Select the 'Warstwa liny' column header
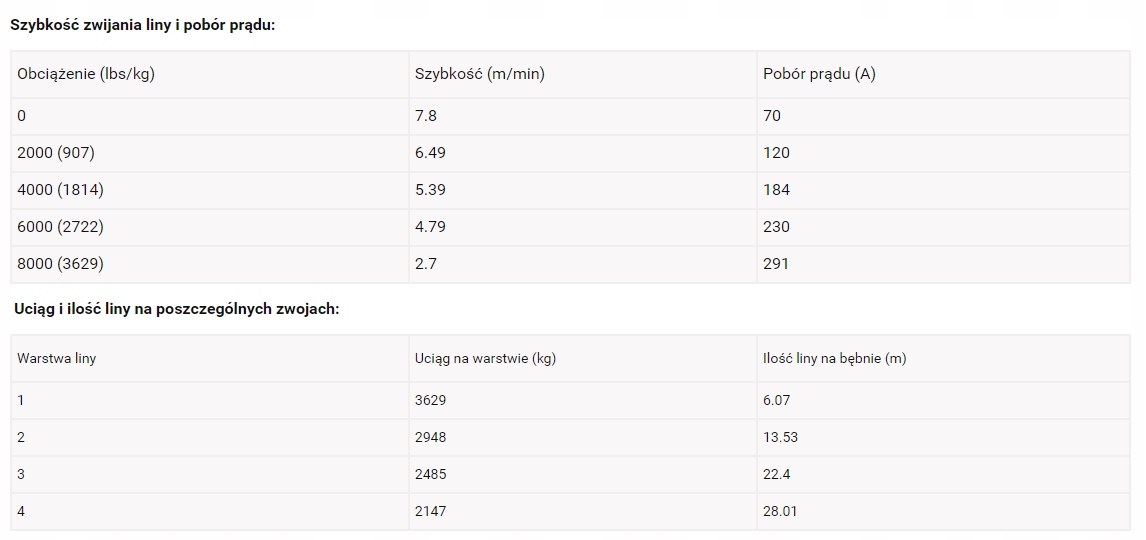The image size is (1146, 540). point(57,358)
